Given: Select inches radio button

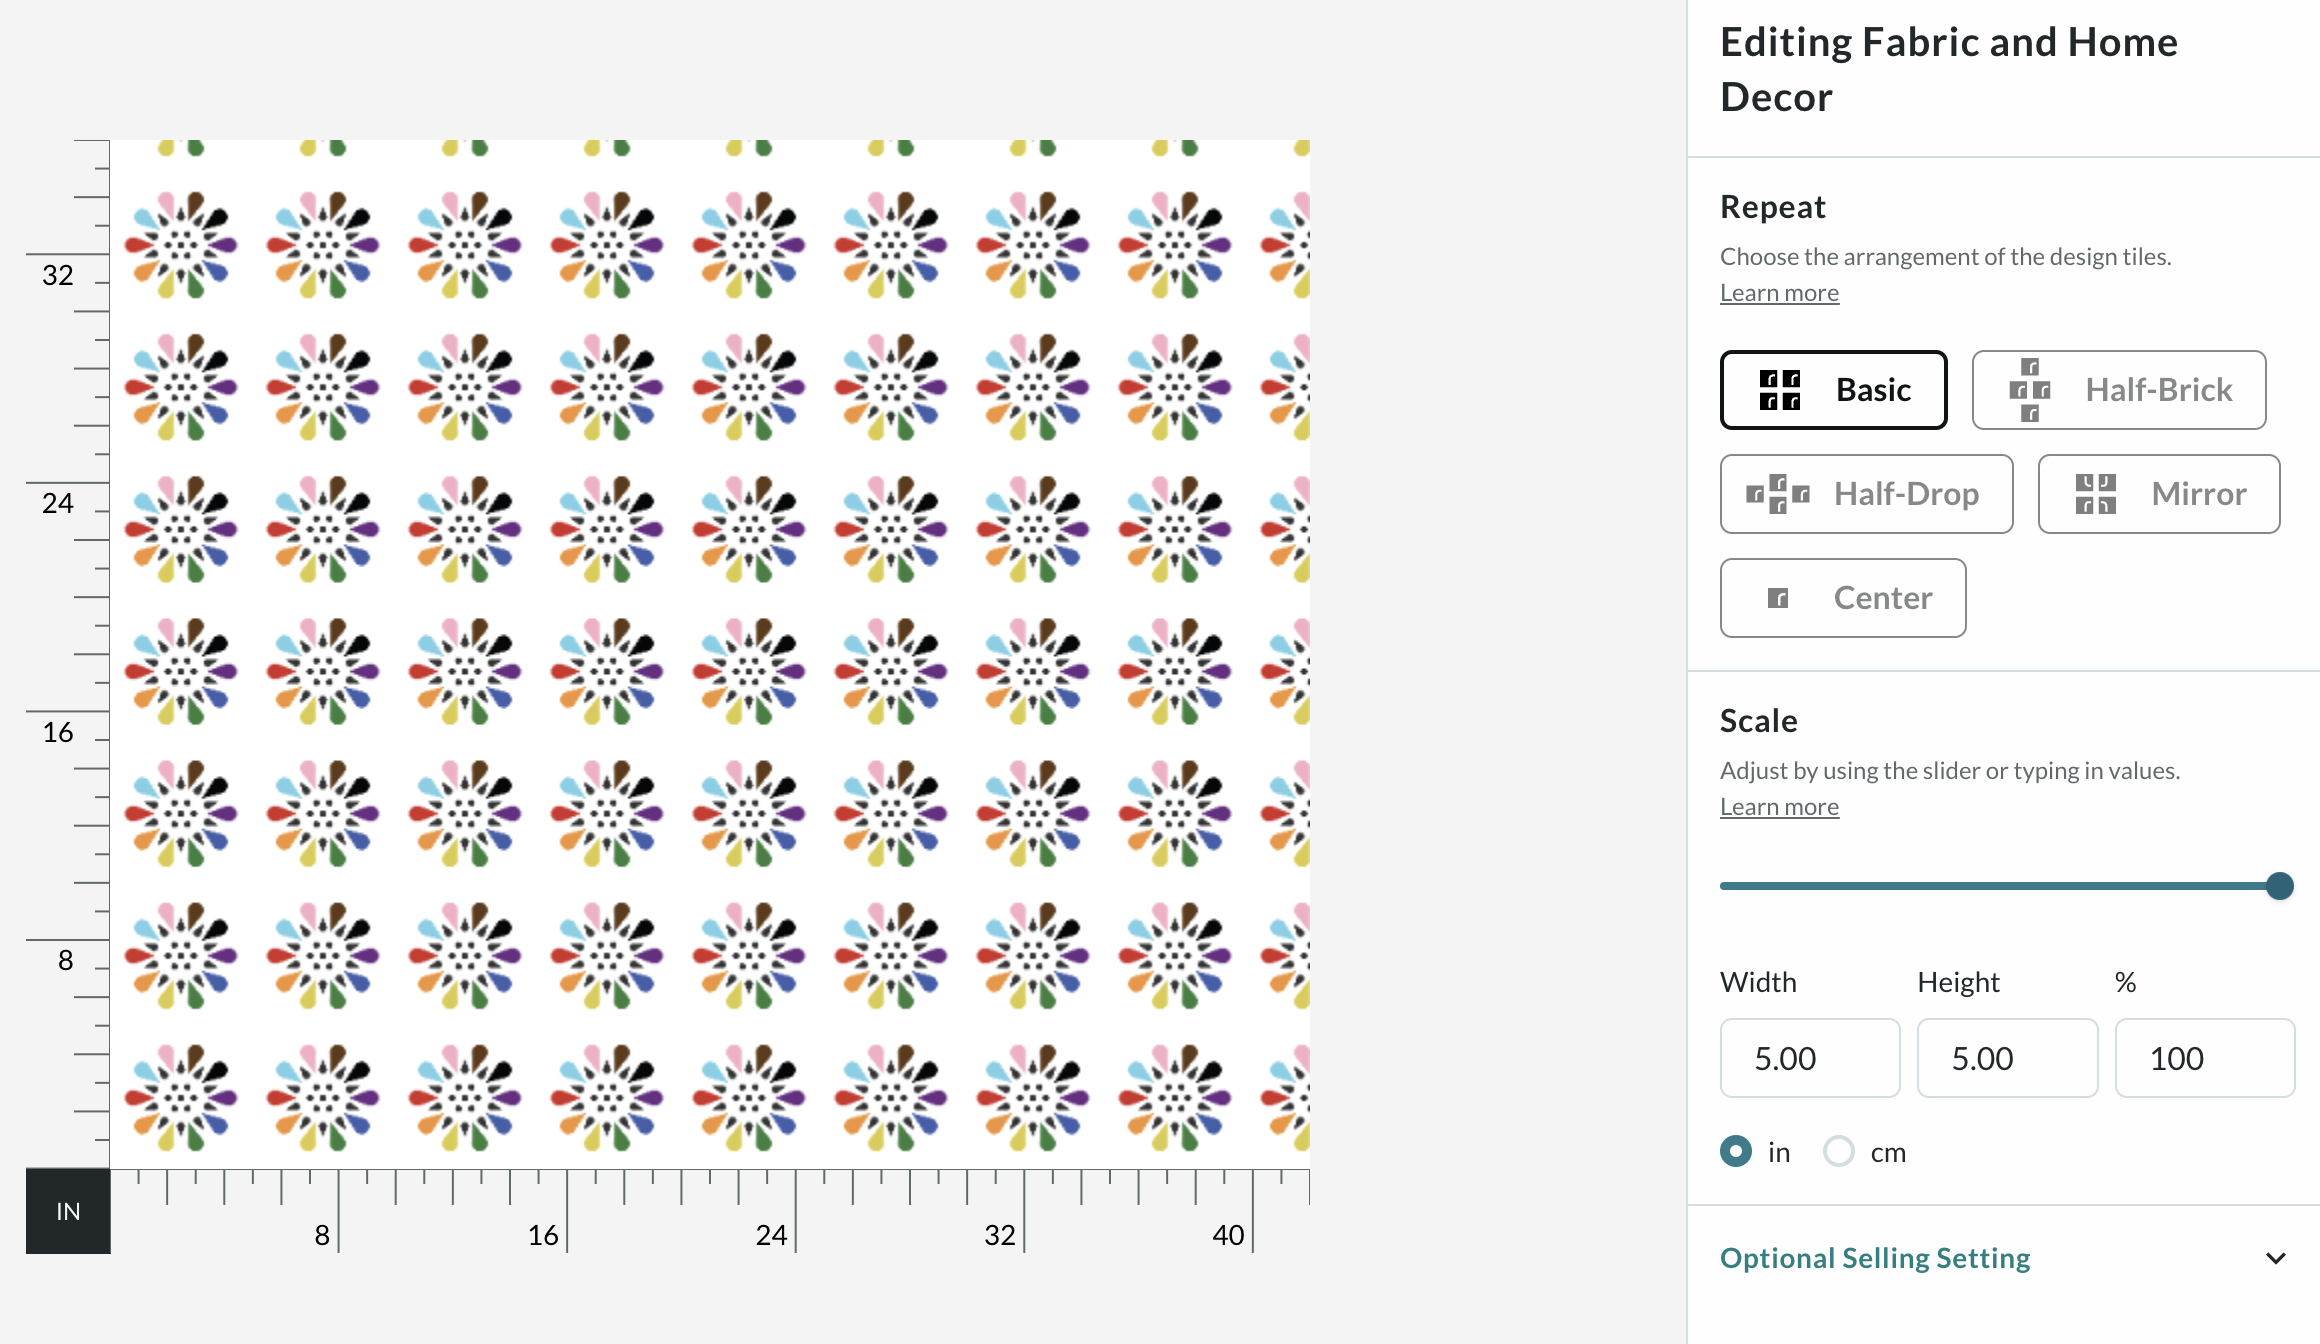Looking at the screenshot, I should (x=1737, y=1152).
